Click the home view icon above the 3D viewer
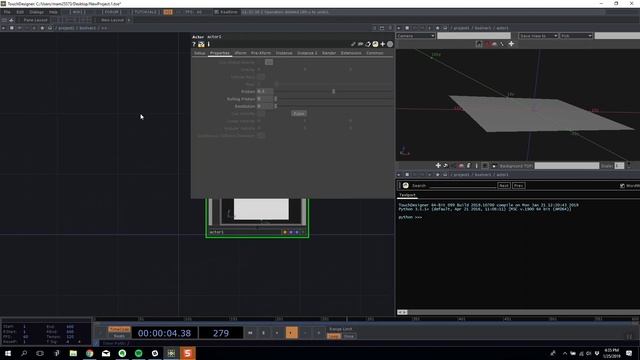 click(479, 44)
